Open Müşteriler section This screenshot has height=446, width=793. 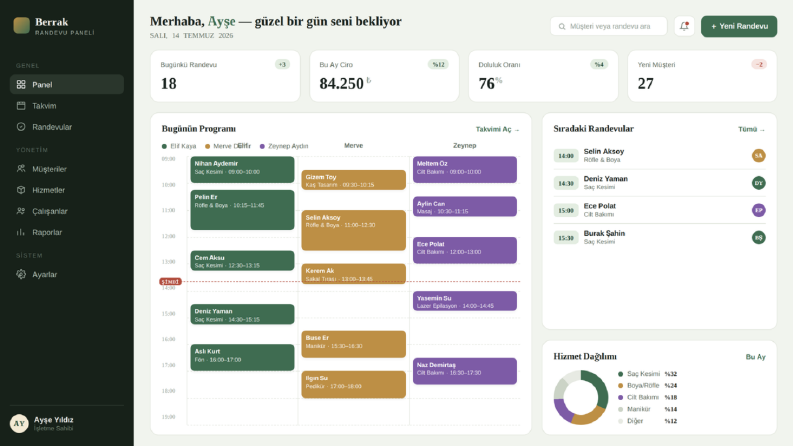point(67,169)
